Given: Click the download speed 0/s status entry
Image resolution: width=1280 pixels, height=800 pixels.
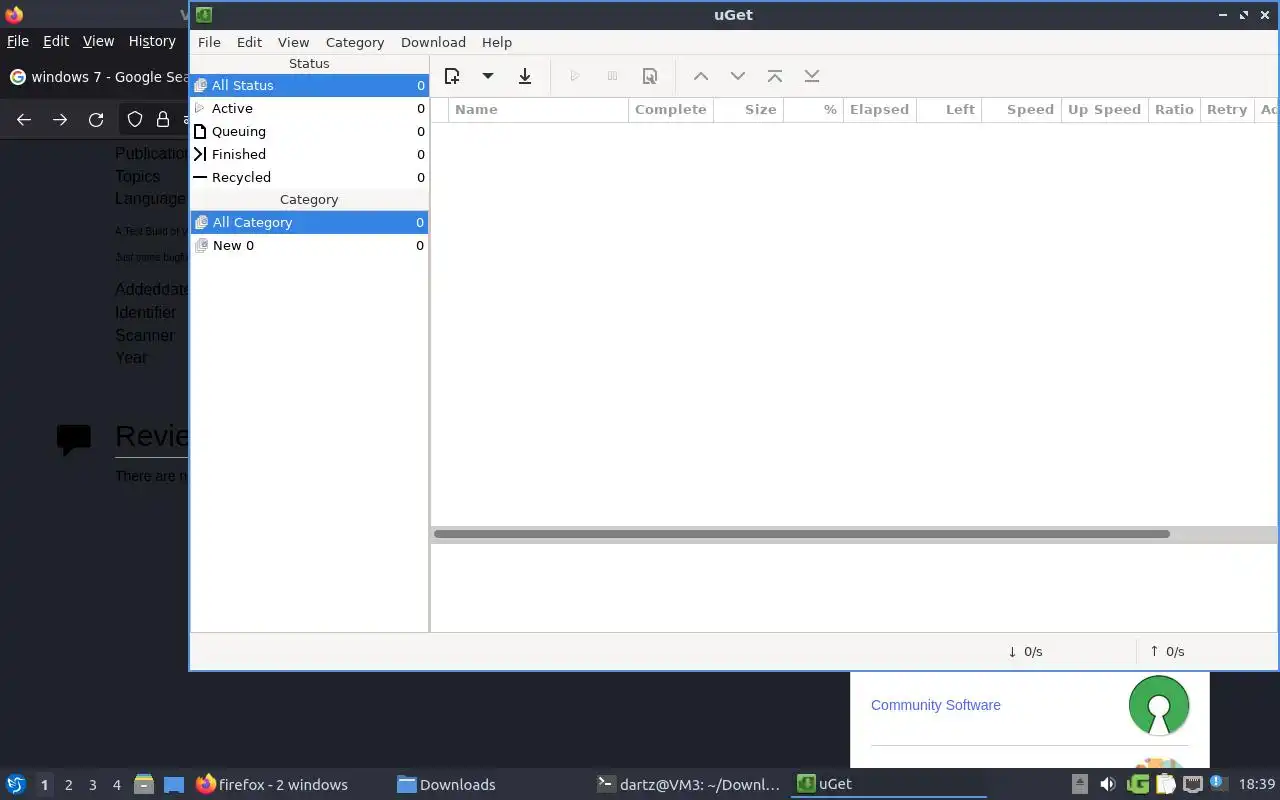Looking at the screenshot, I should tap(1025, 651).
